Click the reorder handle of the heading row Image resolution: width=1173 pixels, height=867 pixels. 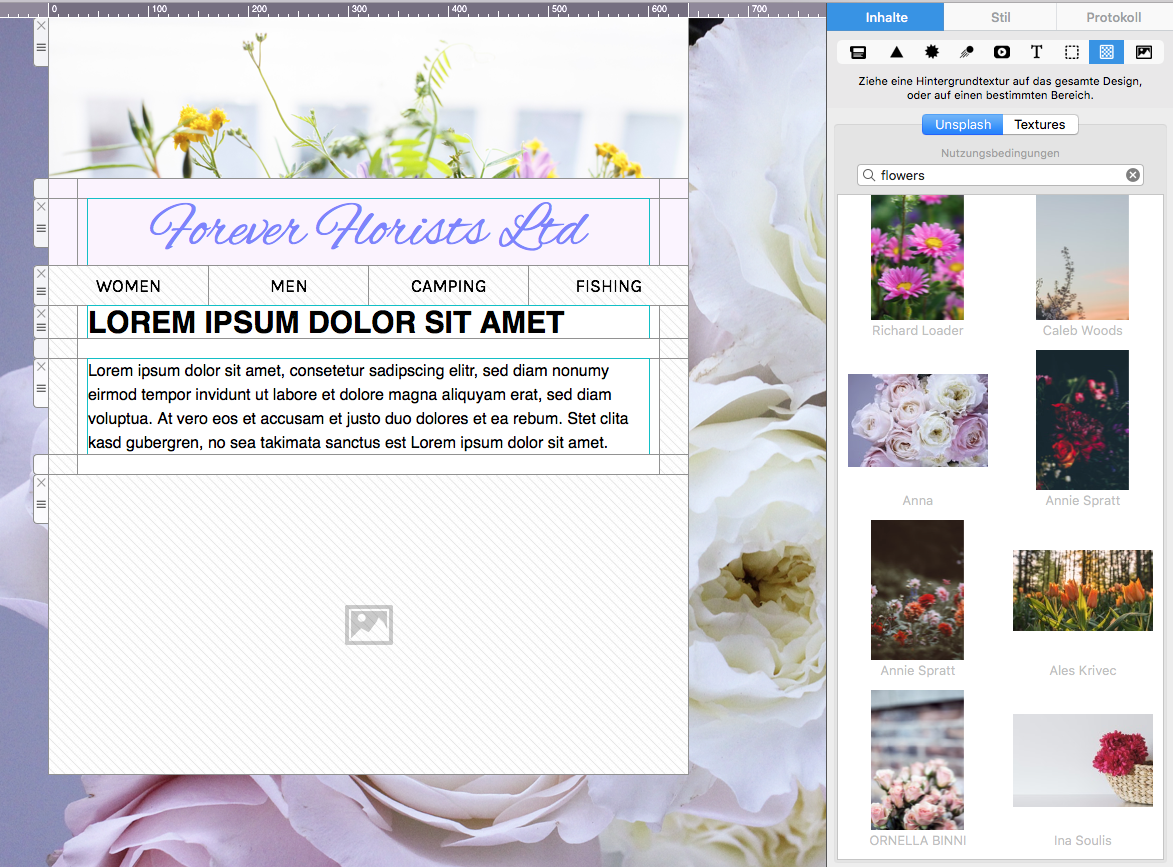tap(41, 328)
